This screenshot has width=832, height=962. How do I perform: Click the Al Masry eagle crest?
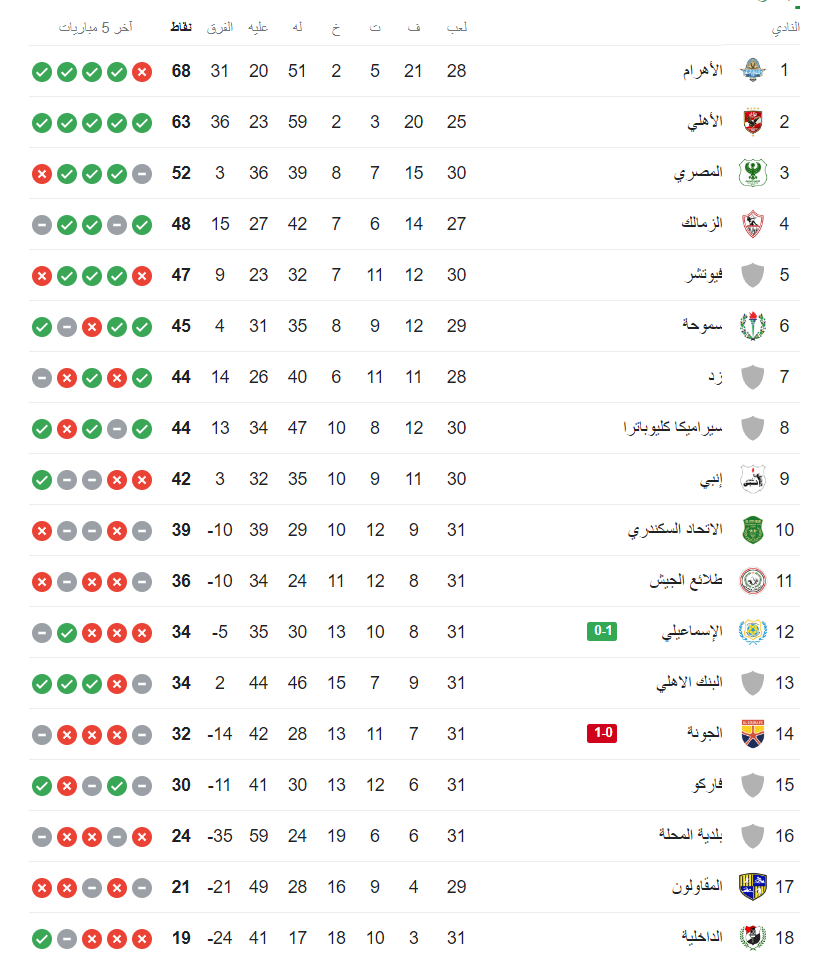(753, 173)
